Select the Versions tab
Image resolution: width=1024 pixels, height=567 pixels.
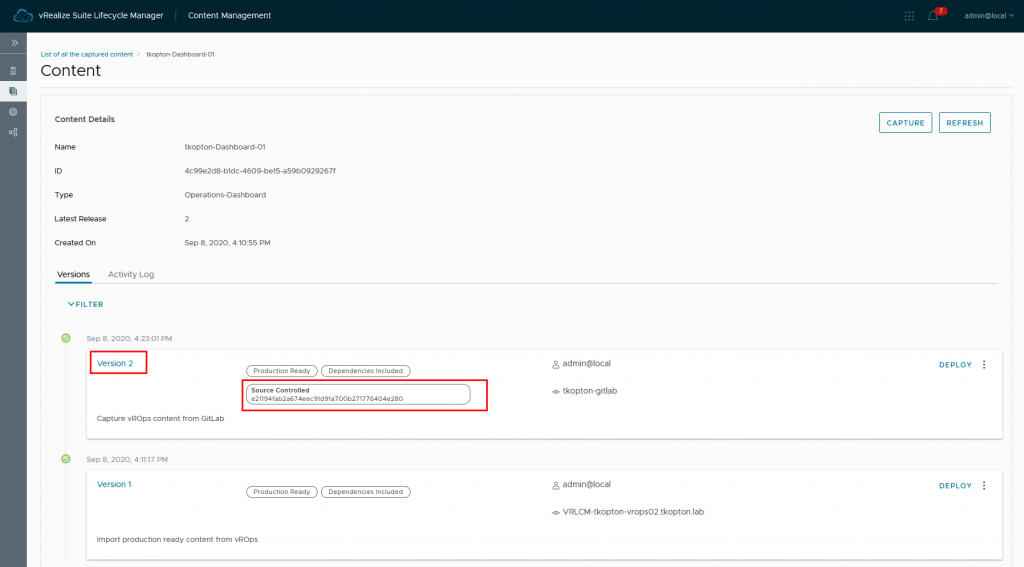pos(73,274)
